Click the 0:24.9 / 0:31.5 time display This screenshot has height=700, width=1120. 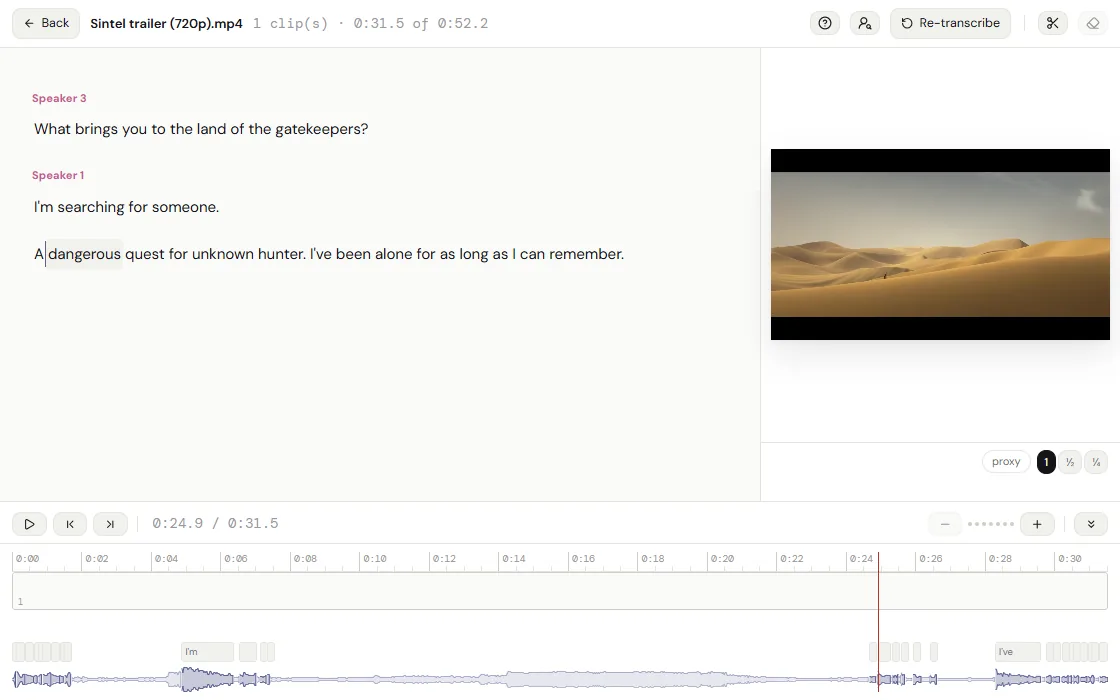[215, 524]
